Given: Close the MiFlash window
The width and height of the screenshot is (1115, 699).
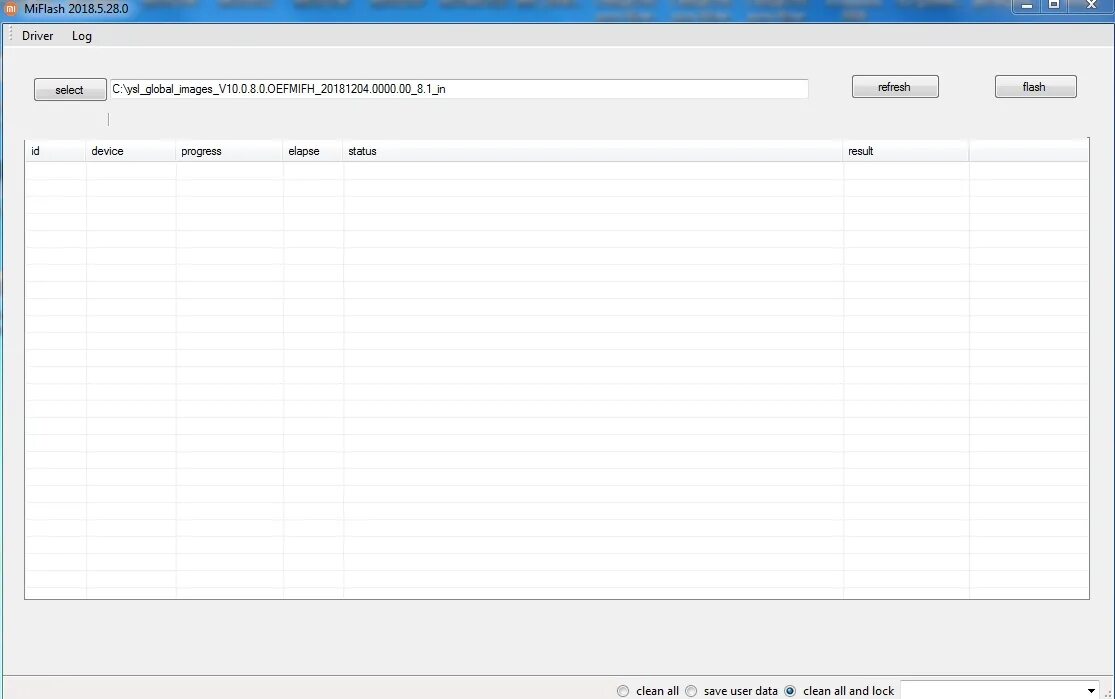Looking at the screenshot, I should [1092, 6].
